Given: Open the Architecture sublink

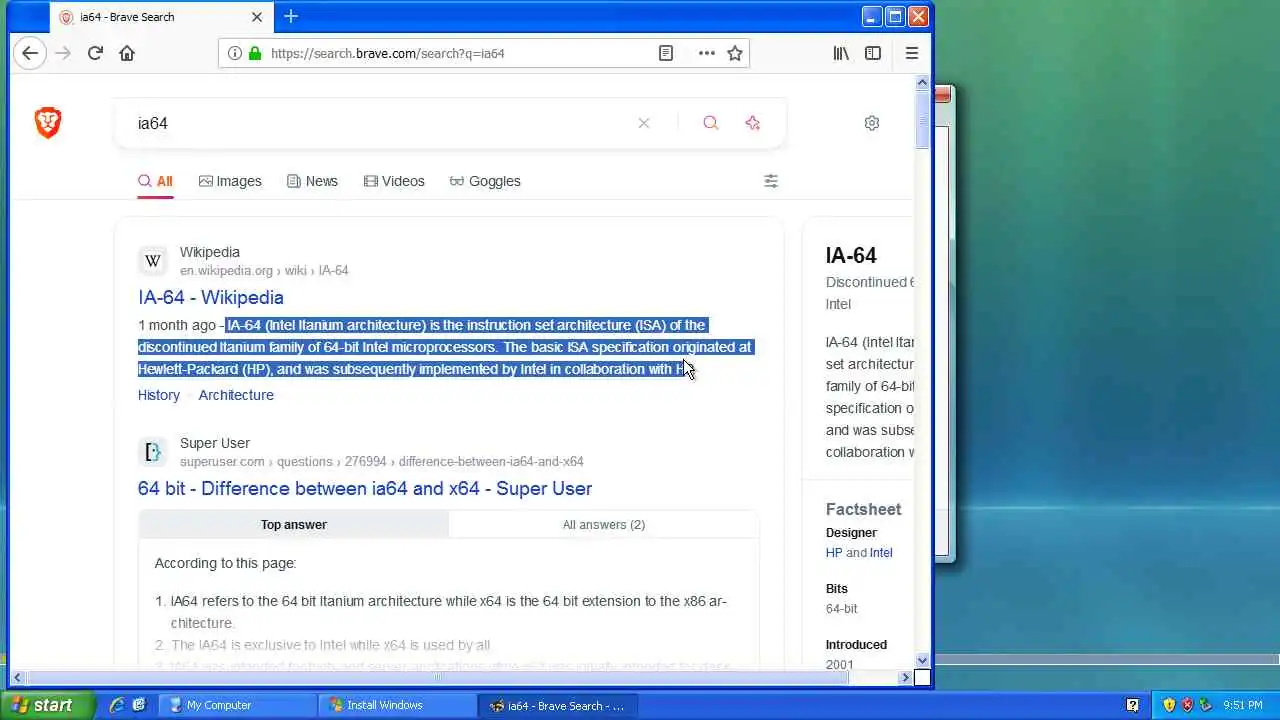Looking at the screenshot, I should [236, 395].
